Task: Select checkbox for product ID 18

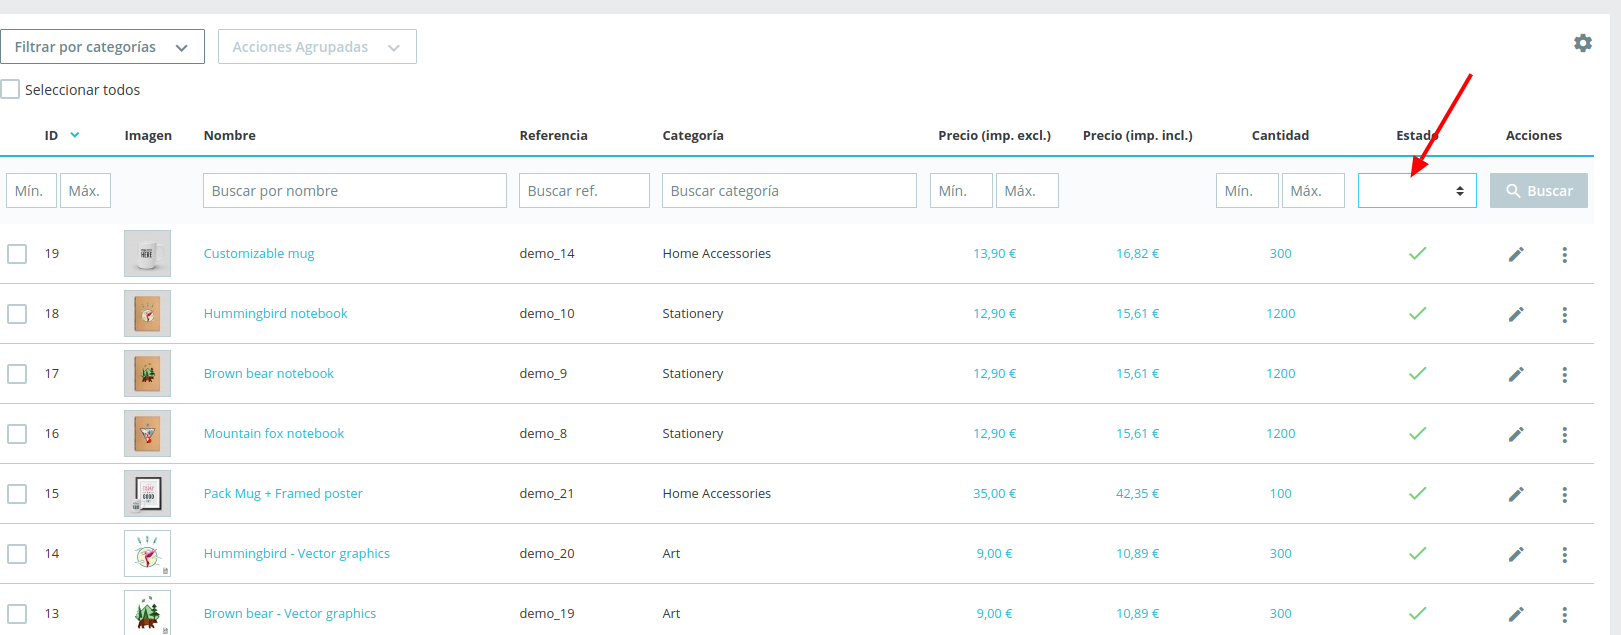Action: [x=17, y=314]
